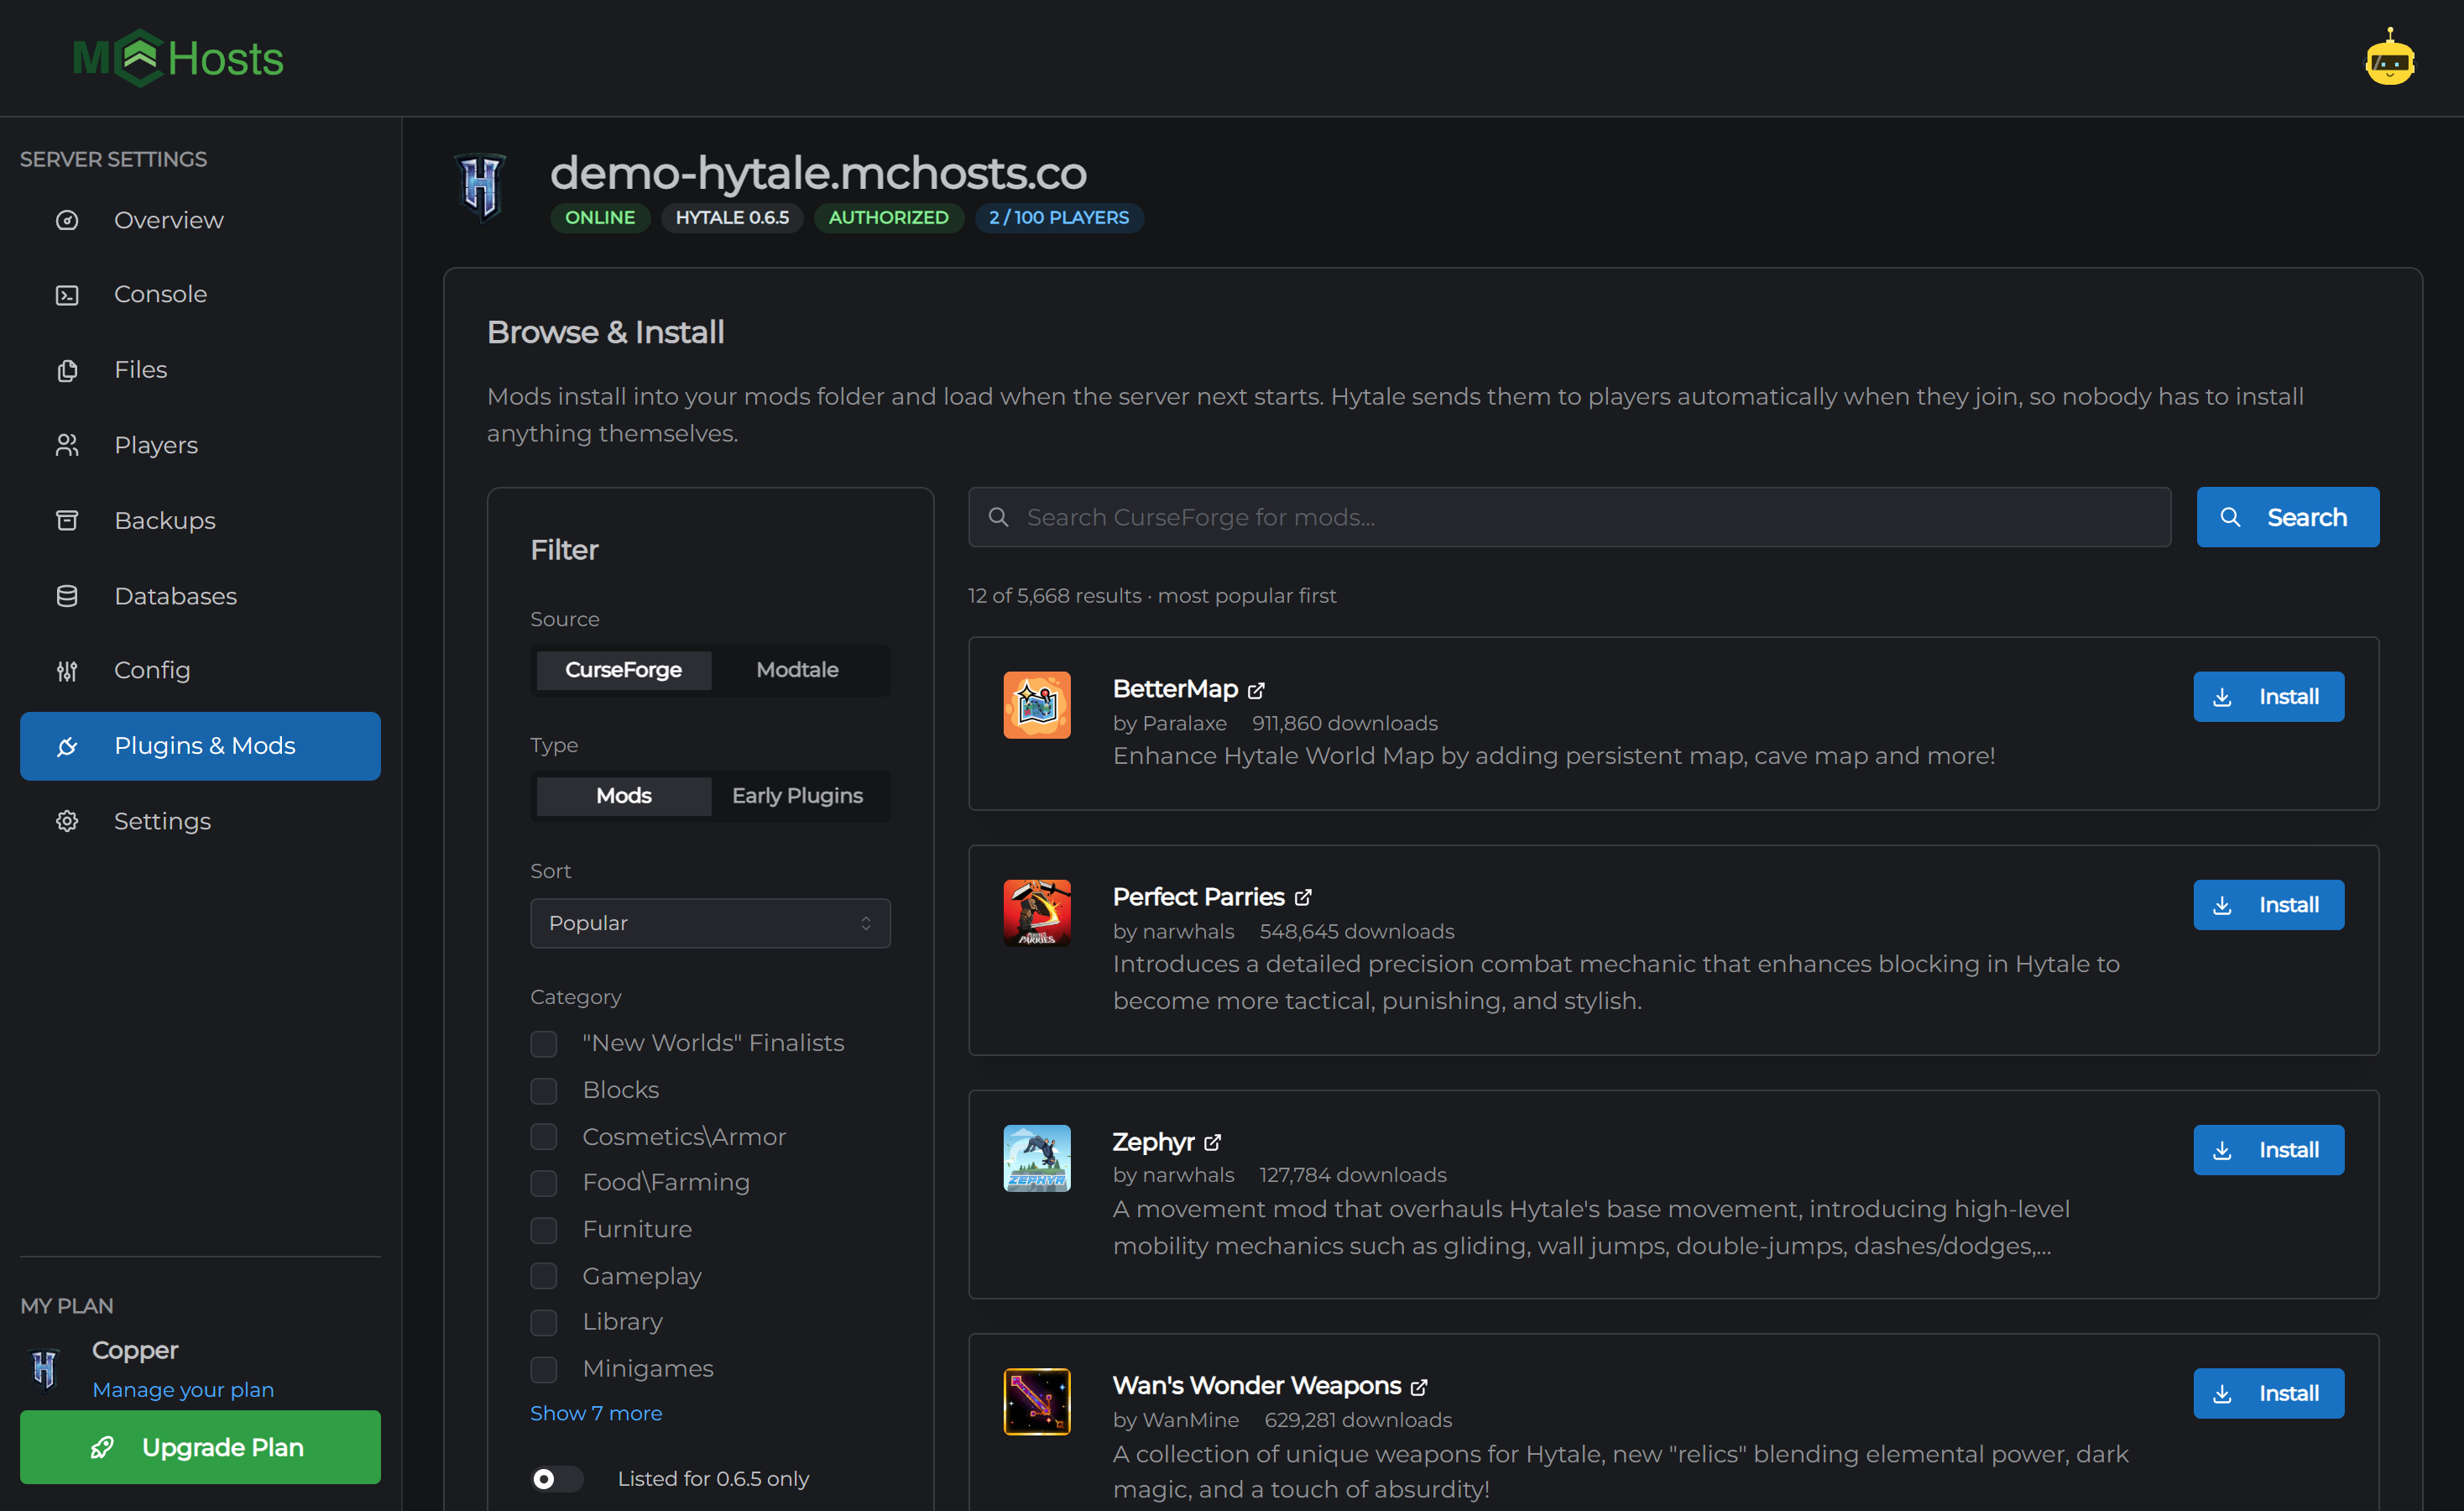Viewport: 2464px width, 1511px height.
Task: Check the Furniture category
Action: [544, 1230]
